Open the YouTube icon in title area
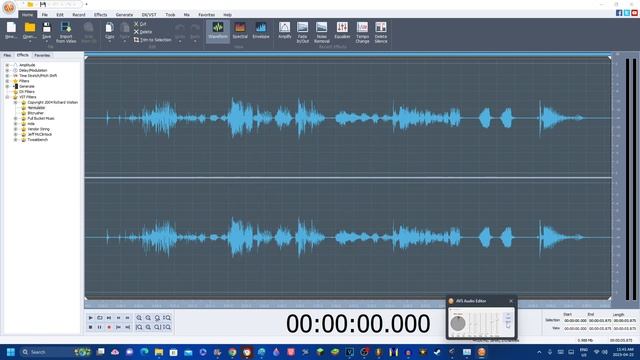 point(634,13)
